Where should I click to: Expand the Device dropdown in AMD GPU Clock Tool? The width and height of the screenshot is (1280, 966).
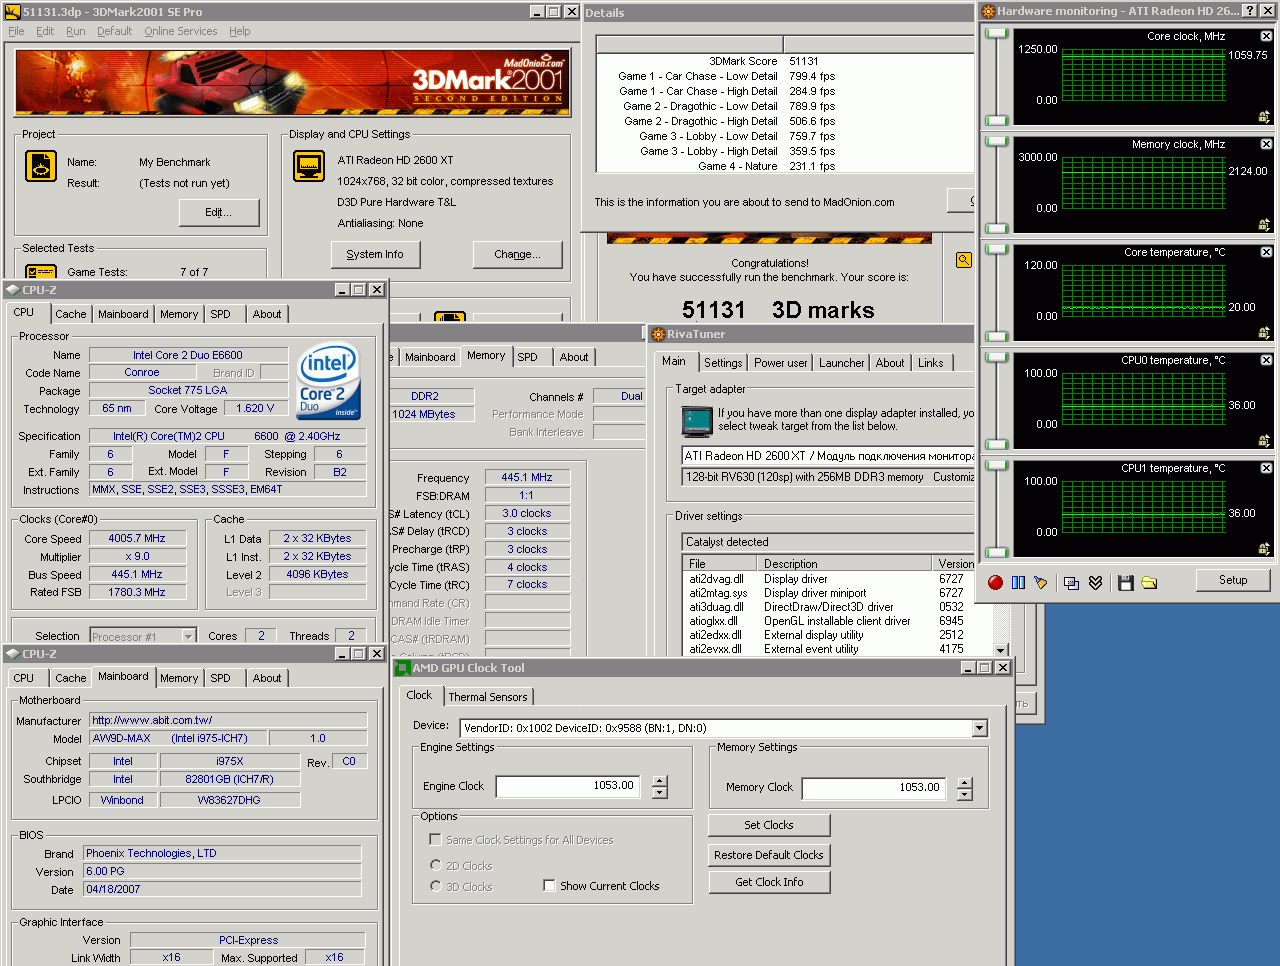pyautogui.click(x=980, y=728)
